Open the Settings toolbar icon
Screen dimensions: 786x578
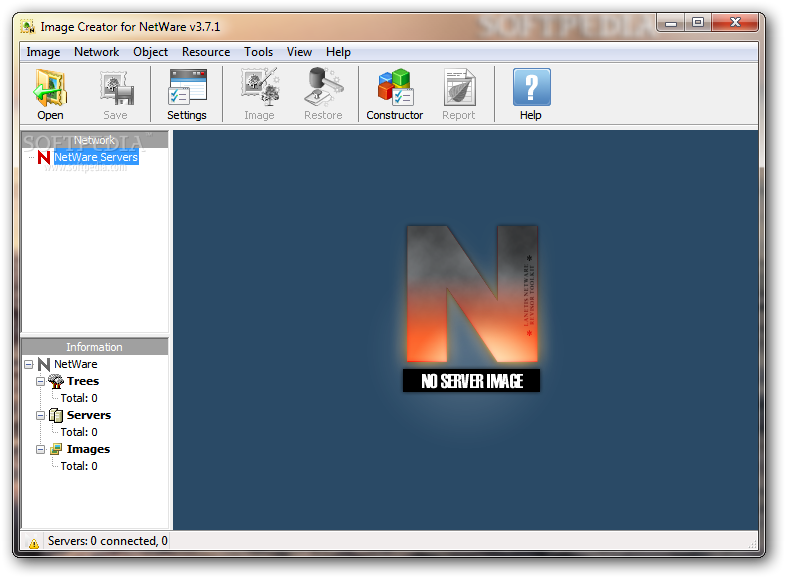tap(187, 88)
